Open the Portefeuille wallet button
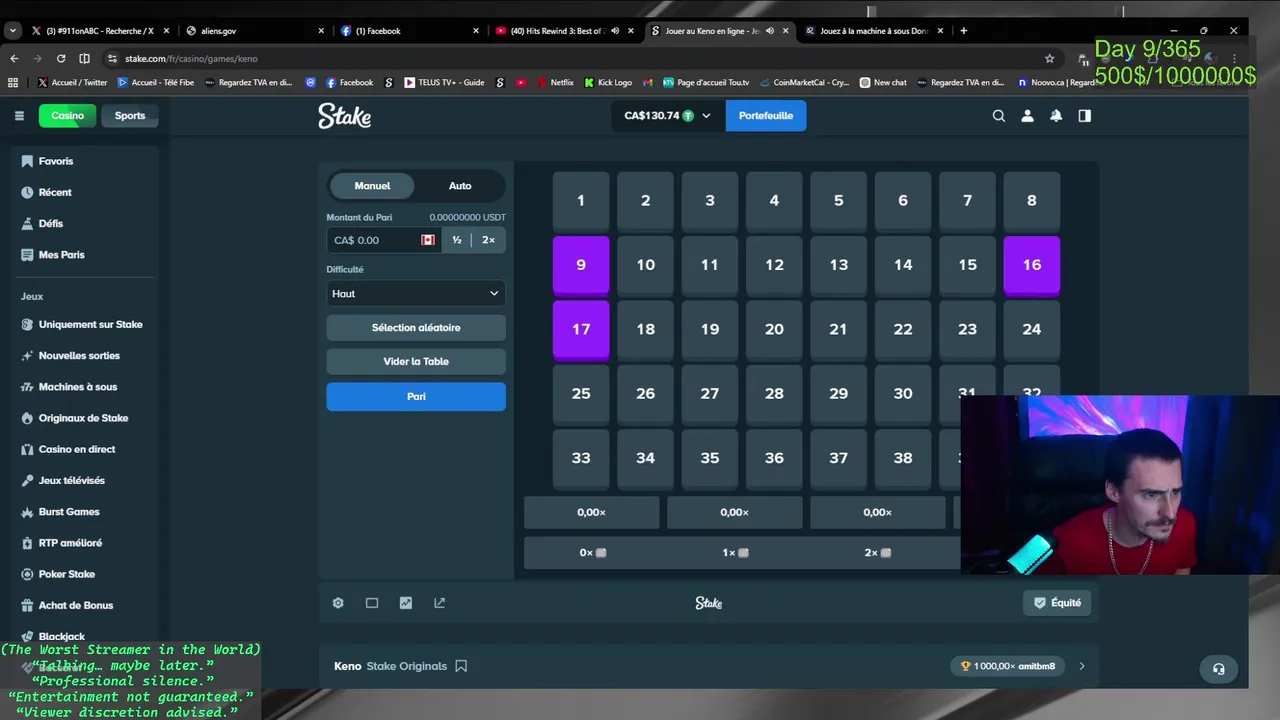Viewport: 1280px width, 720px height. click(x=766, y=116)
